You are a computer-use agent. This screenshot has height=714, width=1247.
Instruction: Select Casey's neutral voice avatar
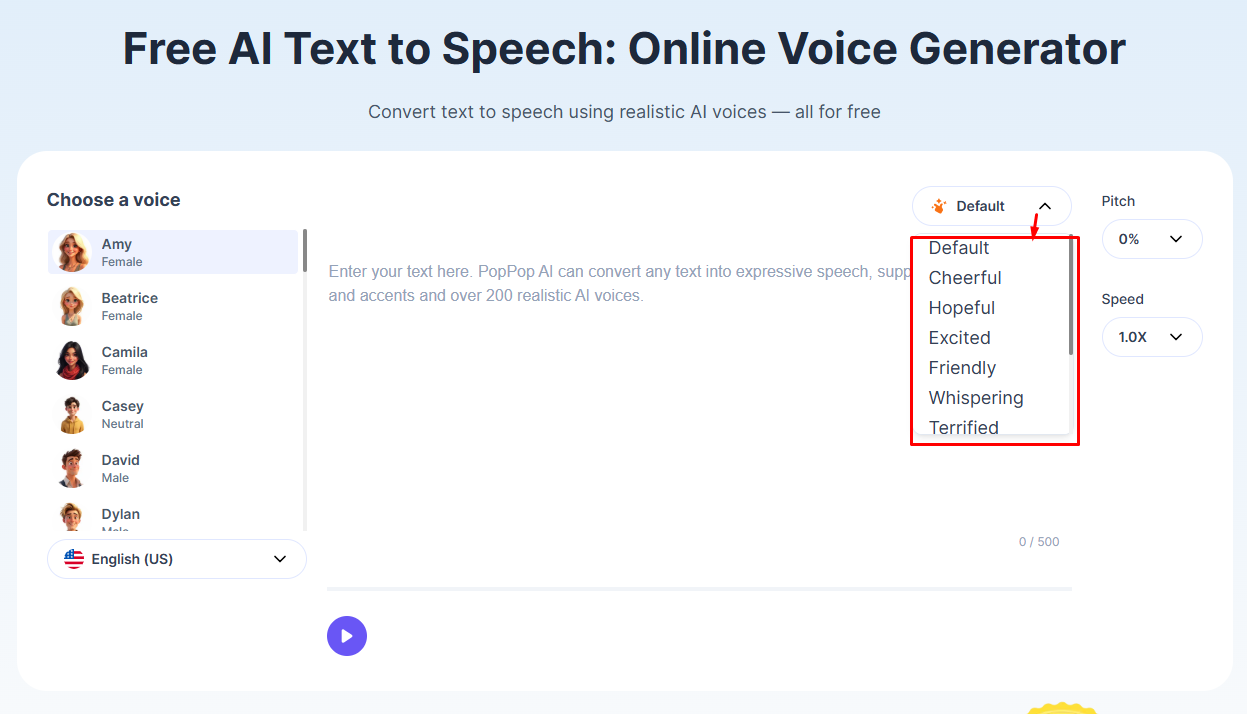tap(72, 414)
